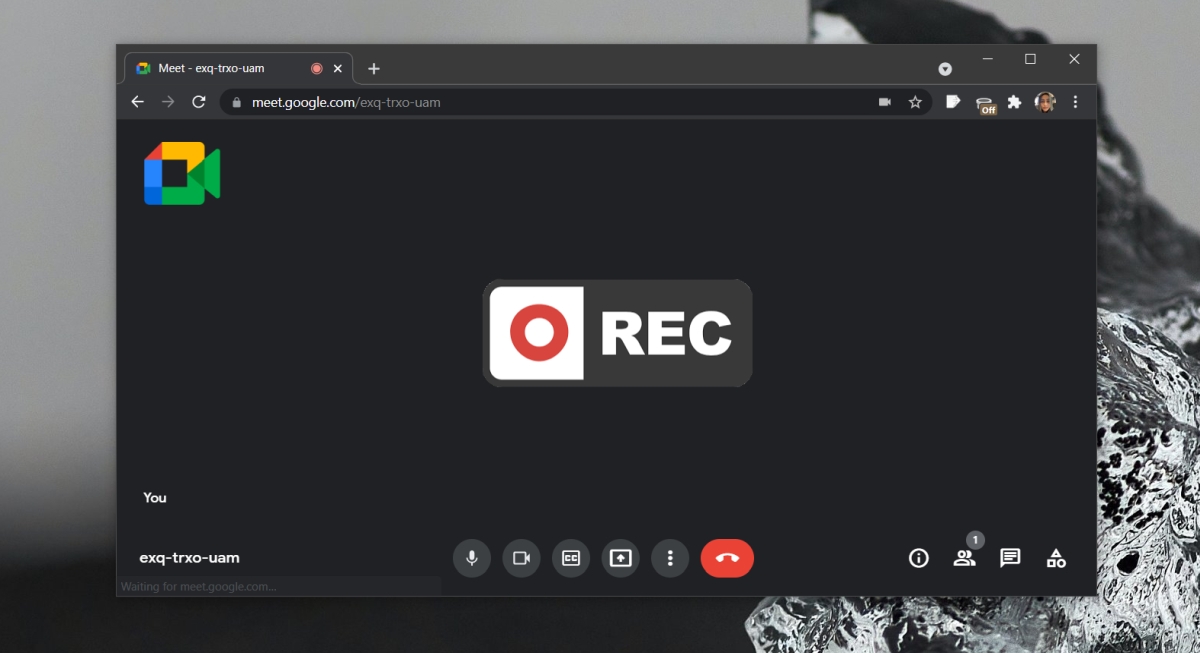Leave the call with red hang-up button
1200x653 pixels.
(727, 558)
